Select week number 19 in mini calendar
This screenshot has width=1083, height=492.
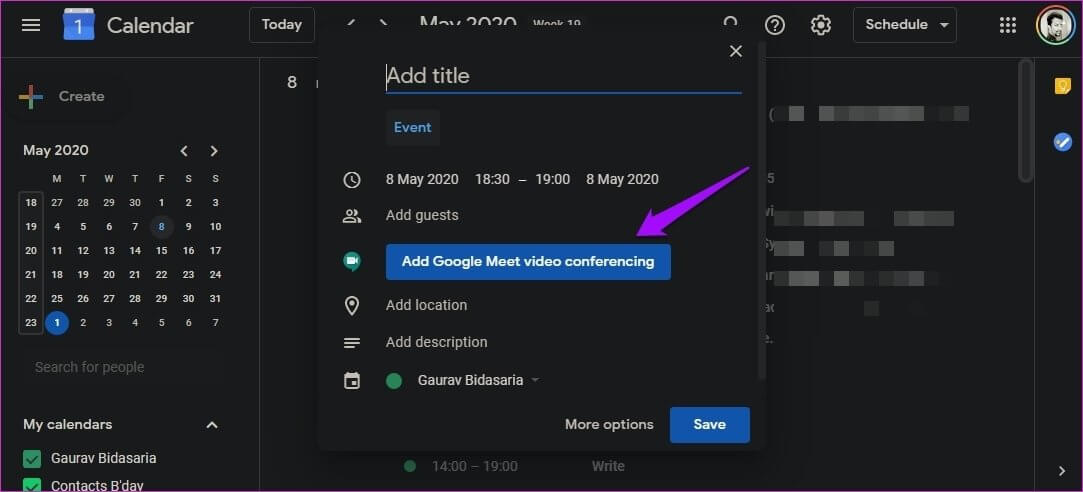tap(31, 227)
